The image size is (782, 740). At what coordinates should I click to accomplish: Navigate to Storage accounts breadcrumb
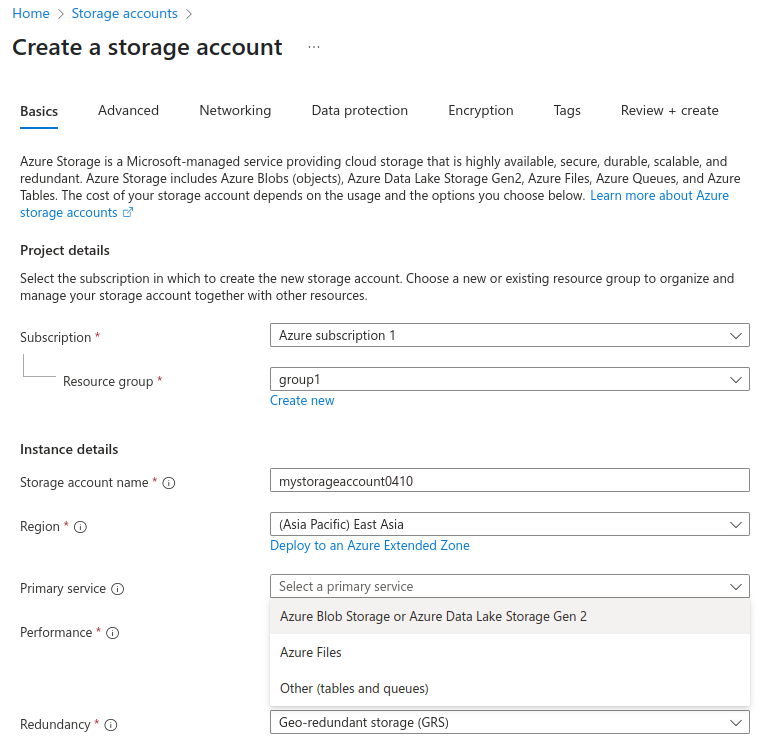click(x=125, y=14)
